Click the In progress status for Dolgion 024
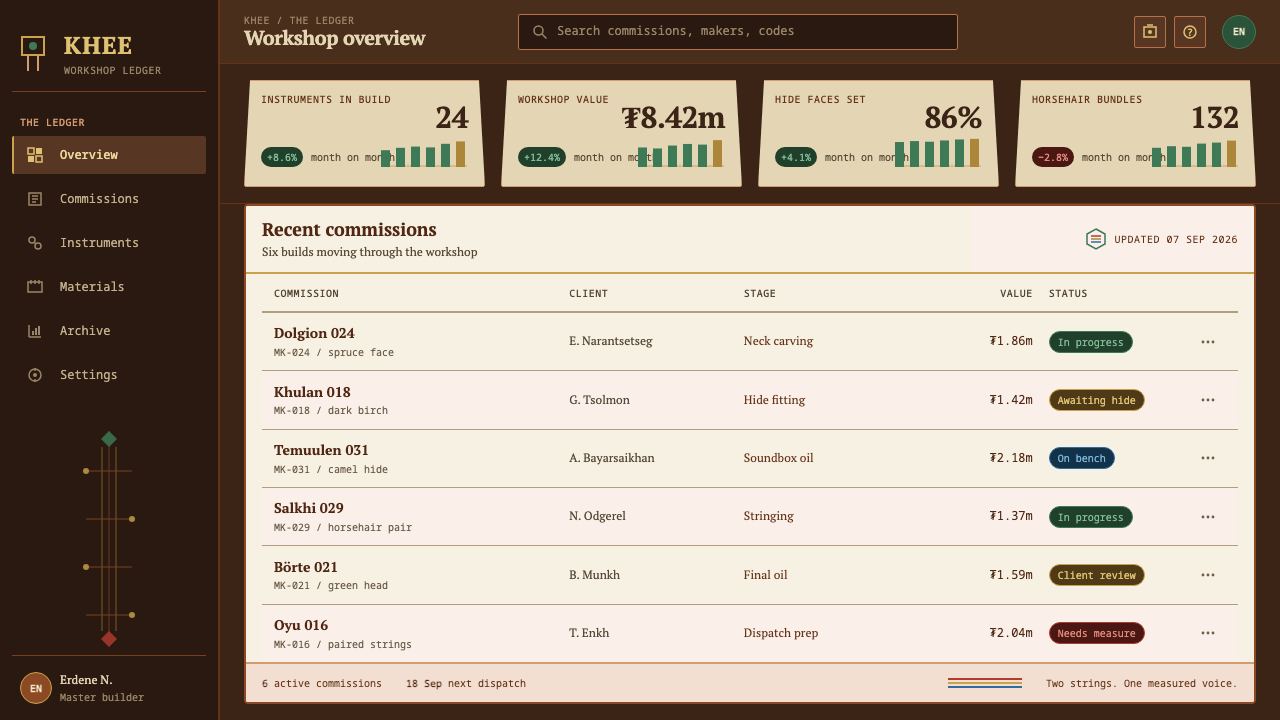The height and width of the screenshot is (720, 1280). click(x=1091, y=342)
